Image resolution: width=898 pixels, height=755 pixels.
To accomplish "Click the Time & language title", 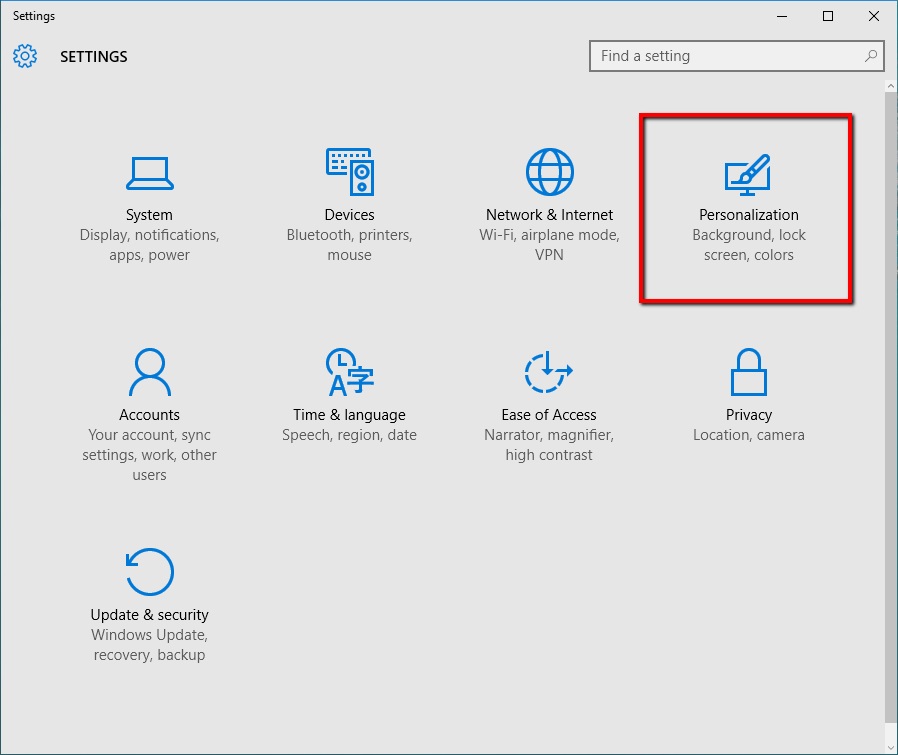I will [x=349, y=415].
